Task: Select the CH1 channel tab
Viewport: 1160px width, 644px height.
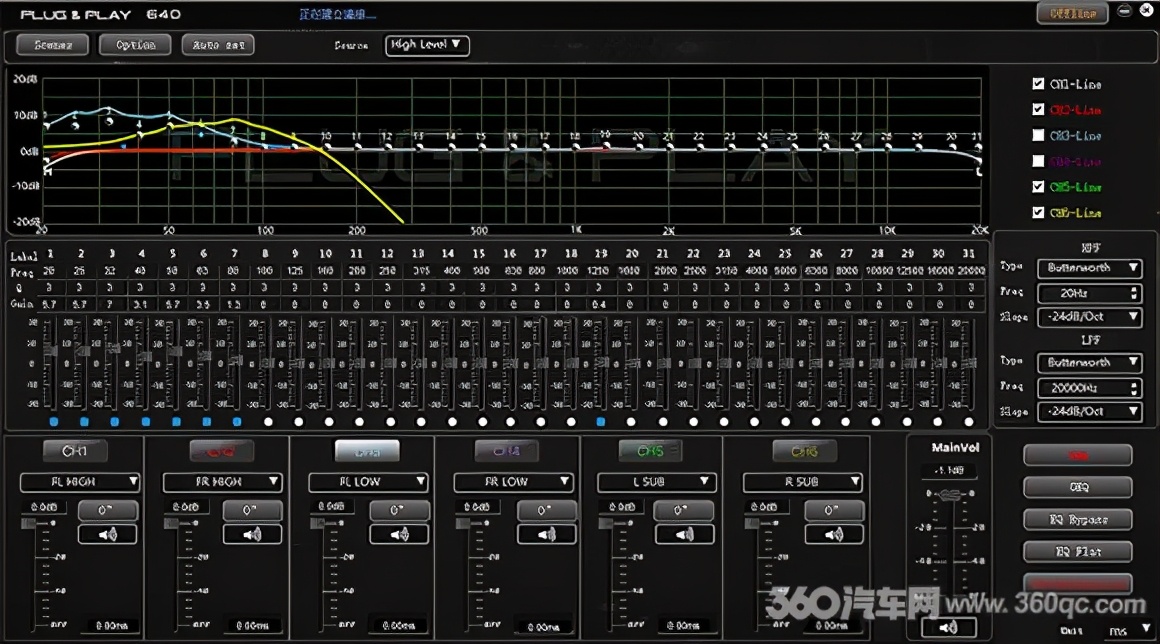Action: [75, 450]
